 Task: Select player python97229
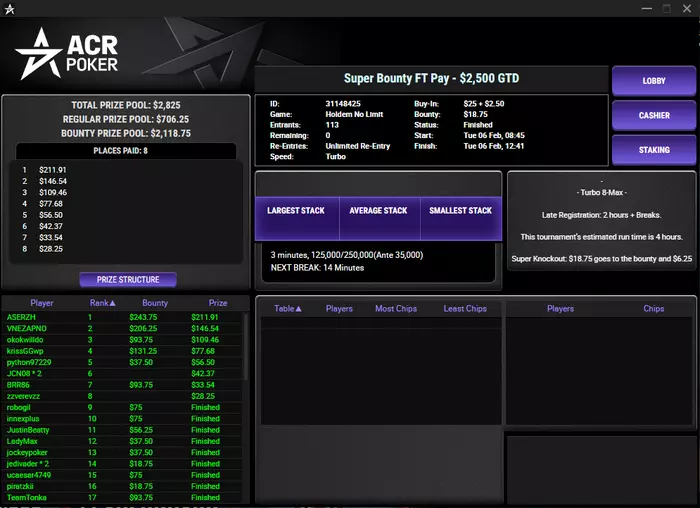(122, 362)
